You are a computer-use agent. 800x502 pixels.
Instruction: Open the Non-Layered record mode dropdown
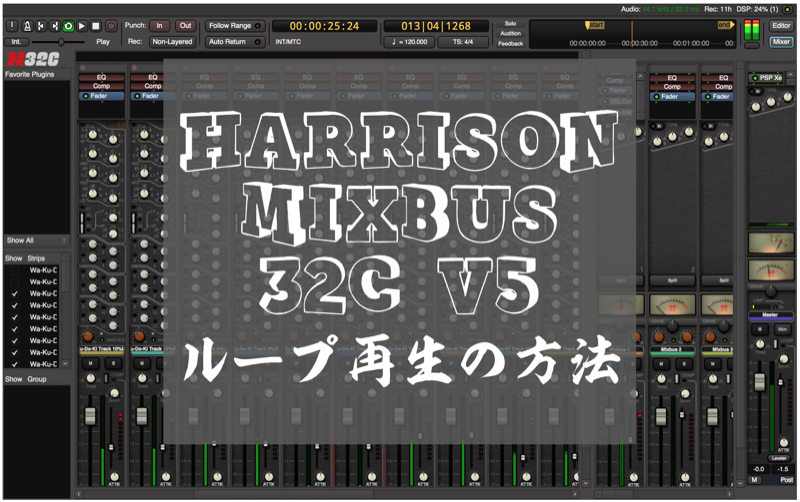coord(172,42)
